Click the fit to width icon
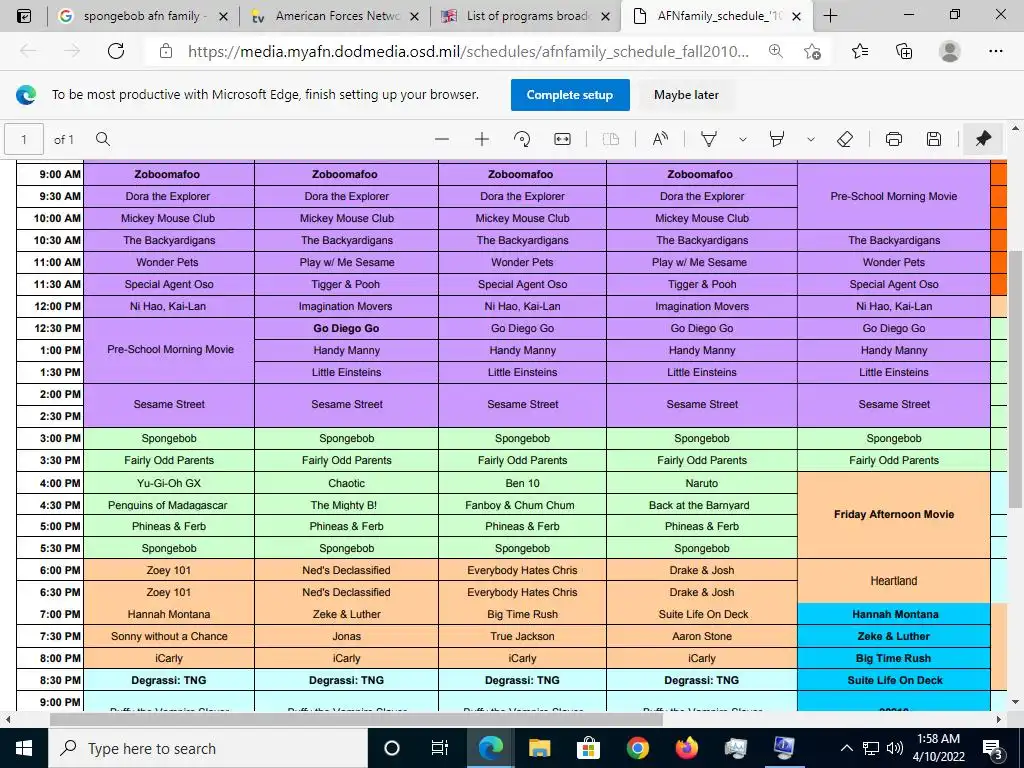The image size is (1024, 768). pyautogui.click(x=562, y=139)
